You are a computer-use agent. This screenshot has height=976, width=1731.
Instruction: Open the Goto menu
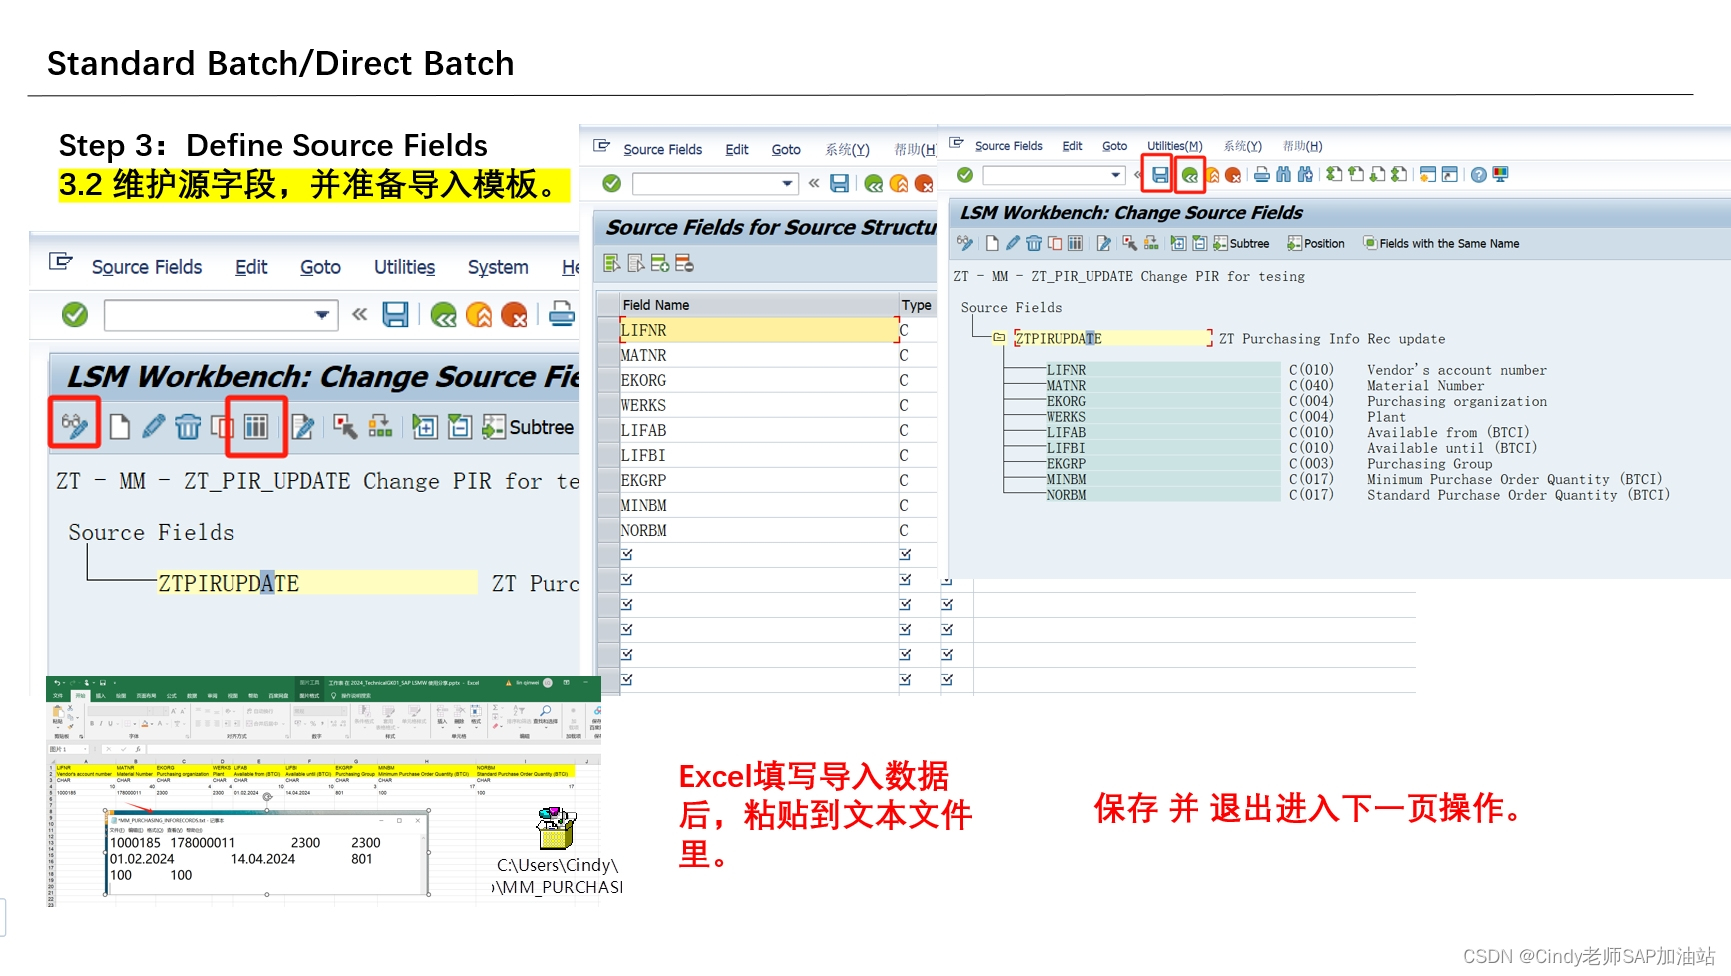(x=1113, y=146)
